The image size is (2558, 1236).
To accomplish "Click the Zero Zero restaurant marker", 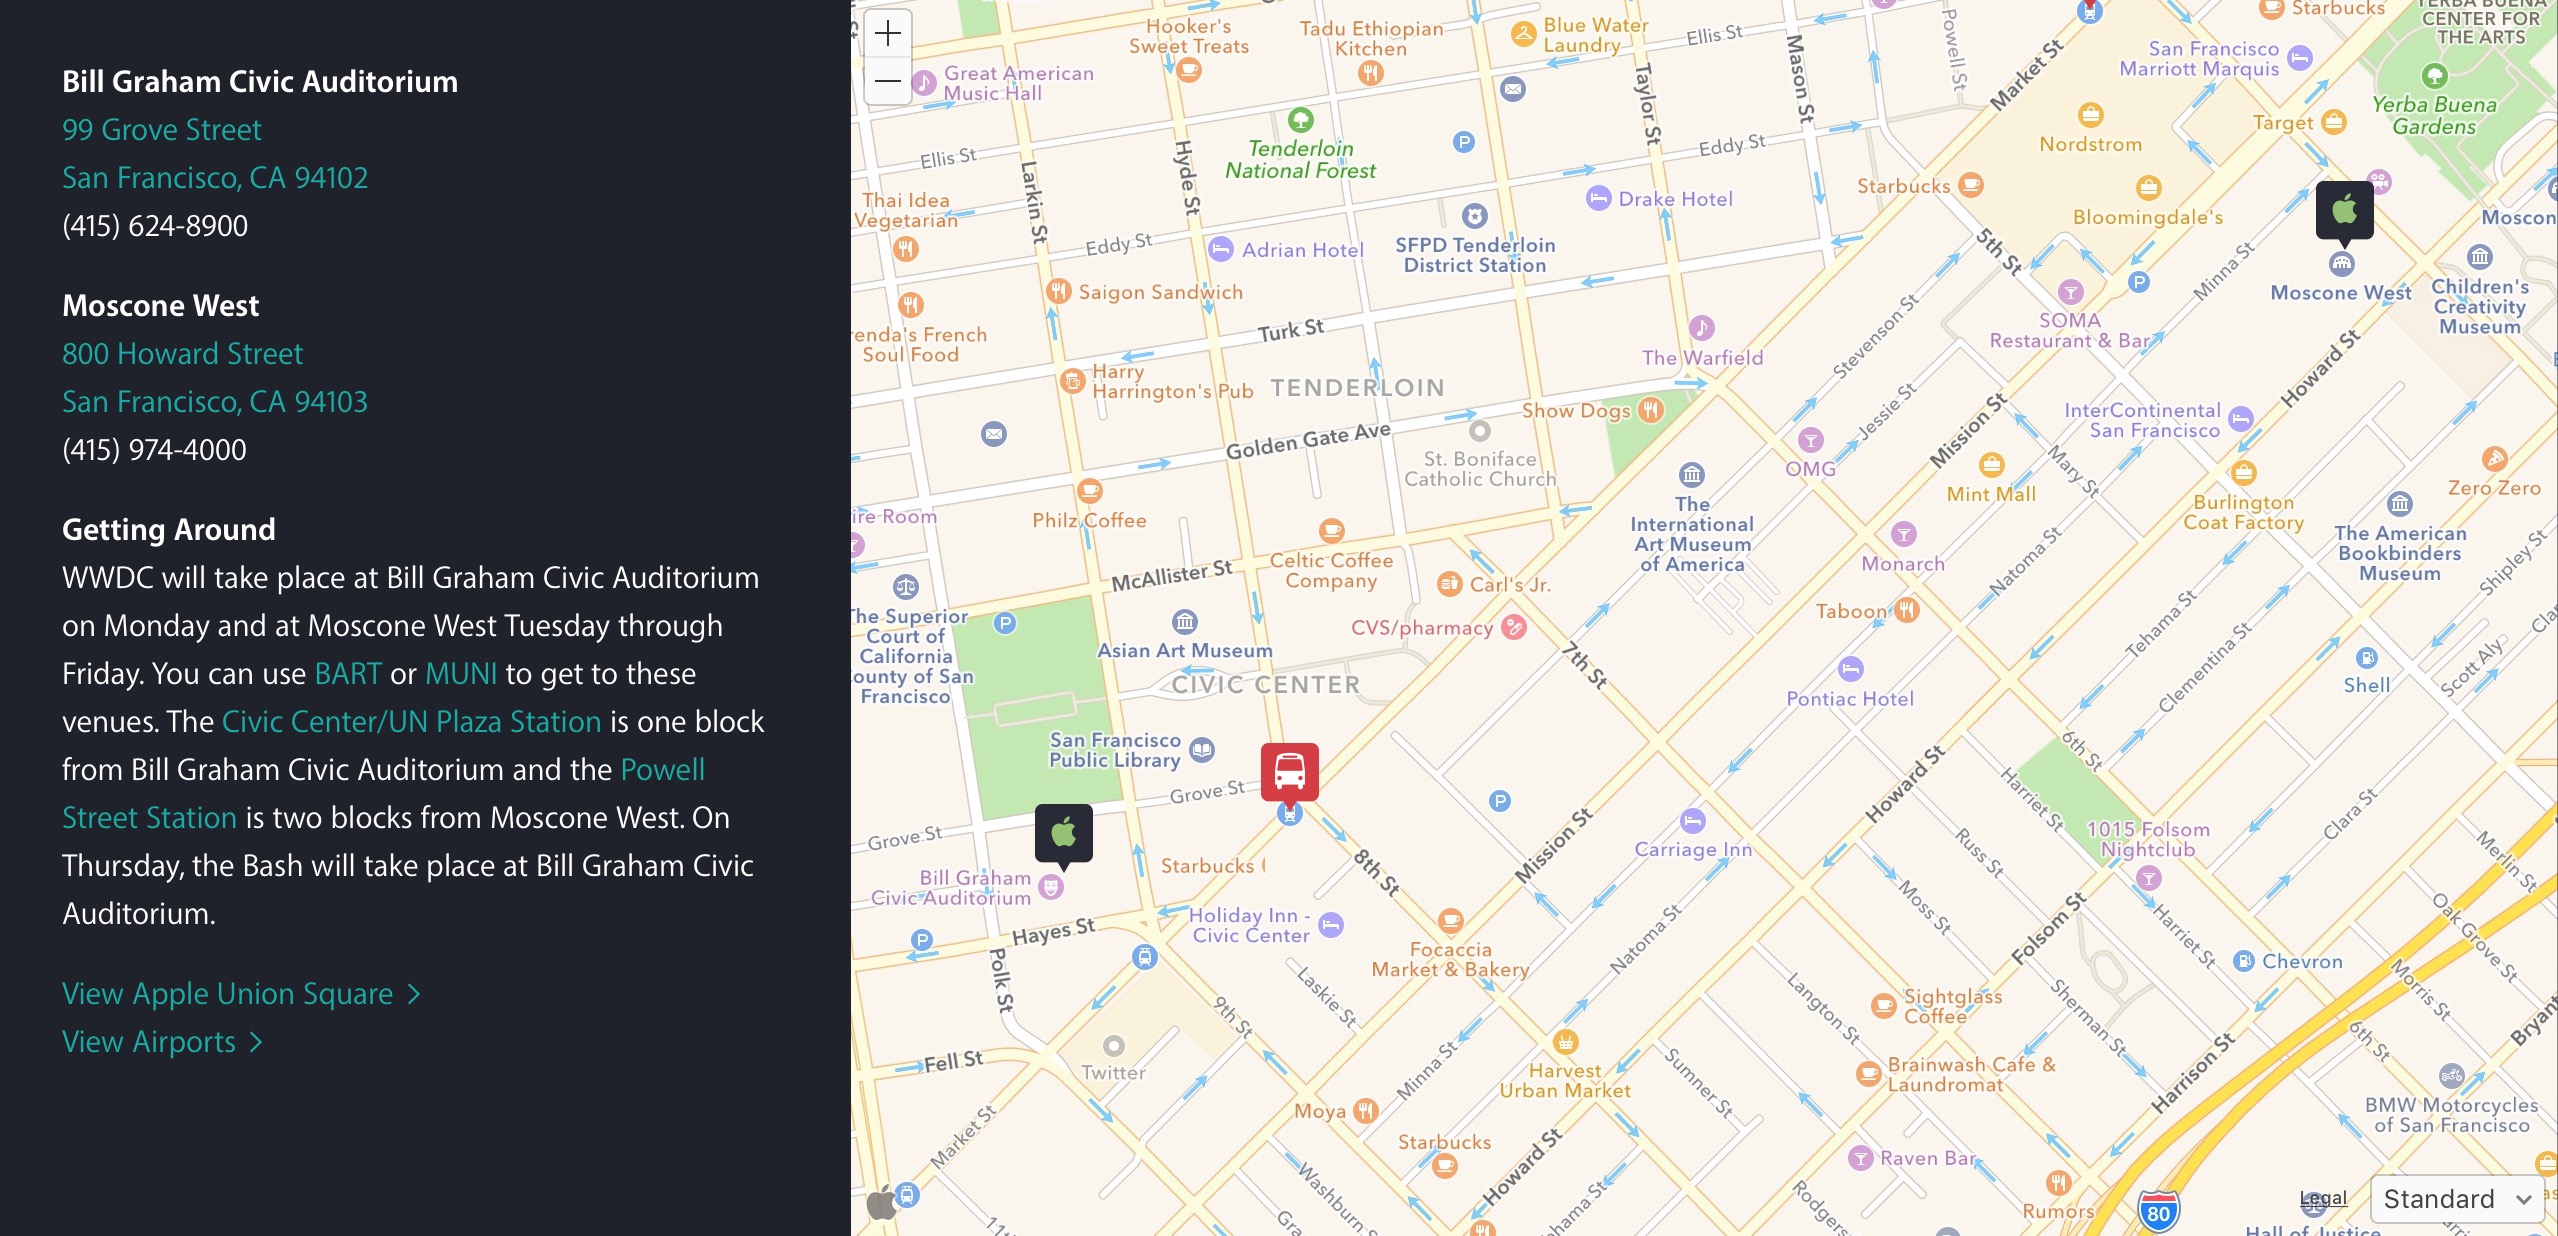I will point(2495,460).
